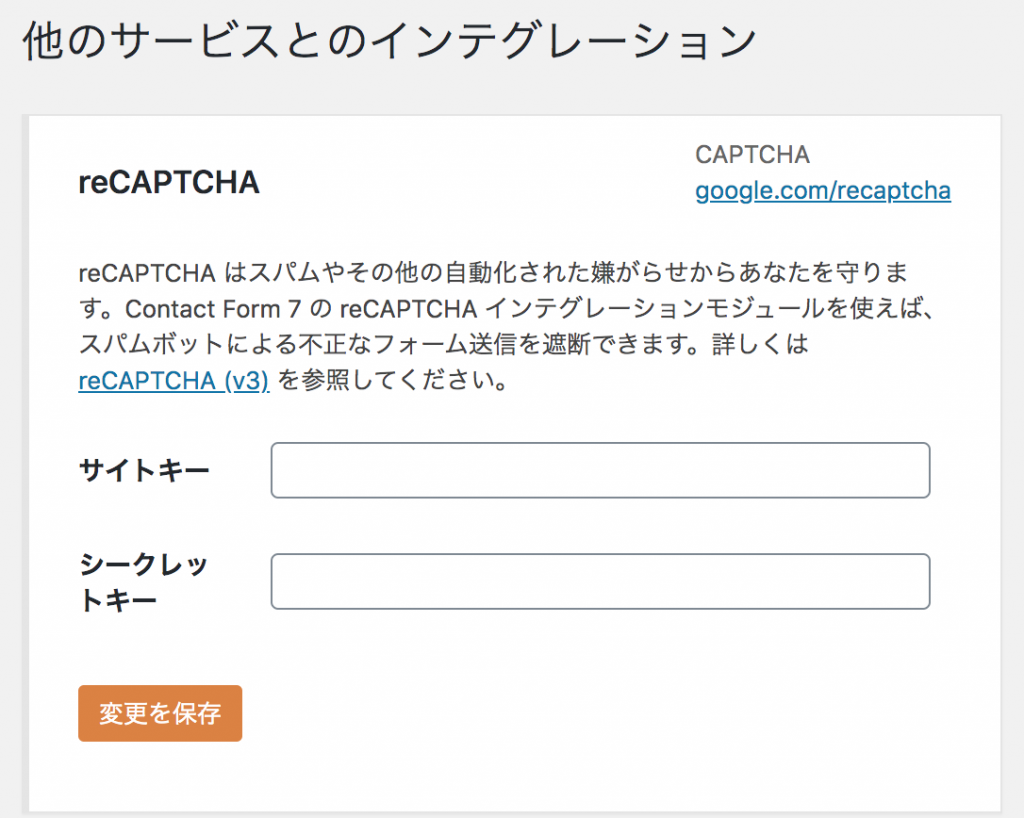Place cursor in the site key text box
The width and height of the screenshot is (1024, 818).
point(600,470)
